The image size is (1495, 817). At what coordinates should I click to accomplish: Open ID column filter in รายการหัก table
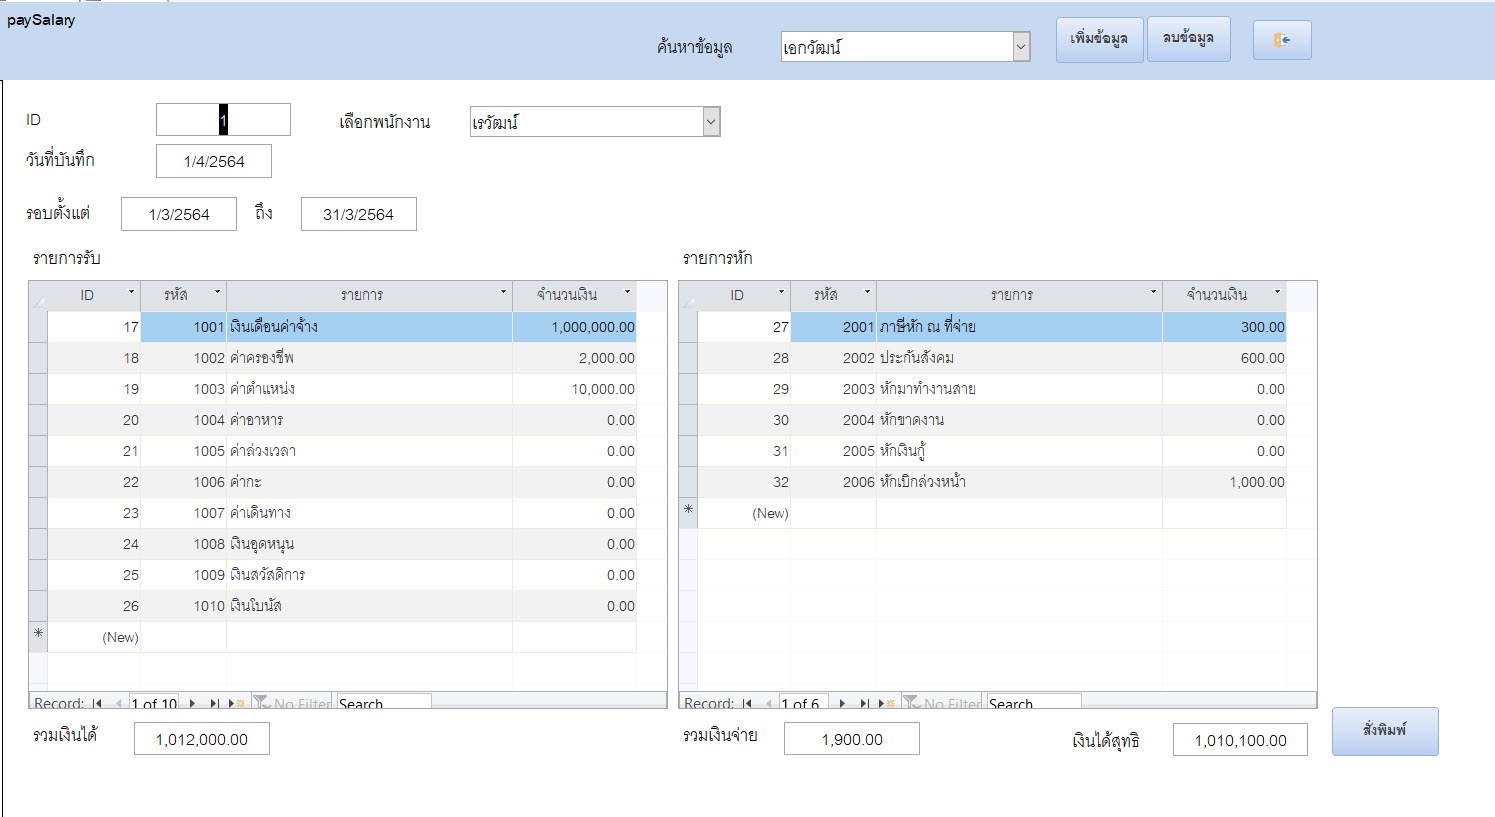(x=781, y=293)
